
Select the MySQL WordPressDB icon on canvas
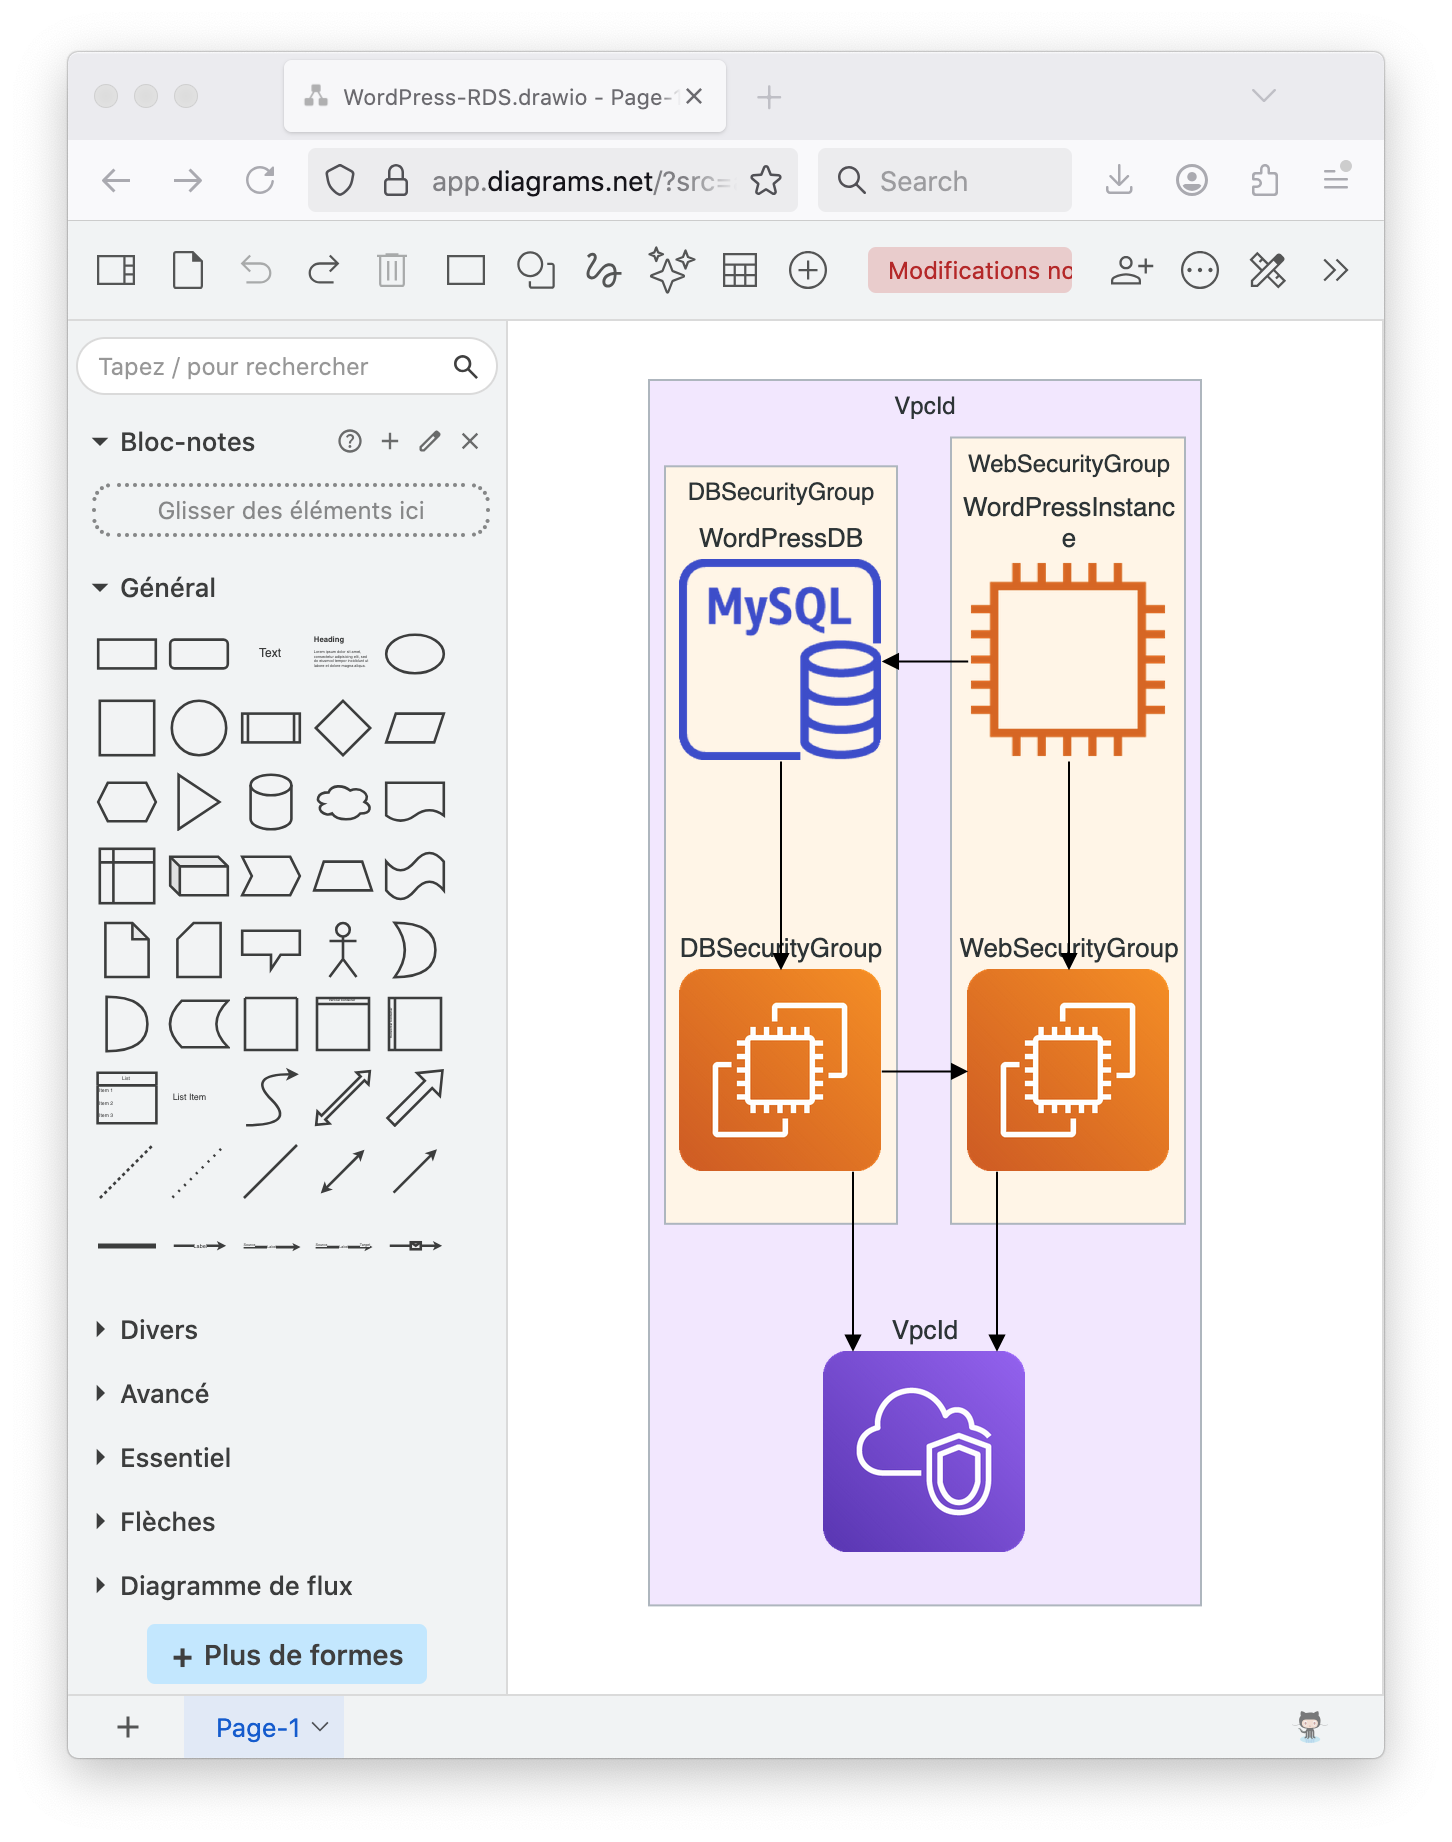pos(780,660)
